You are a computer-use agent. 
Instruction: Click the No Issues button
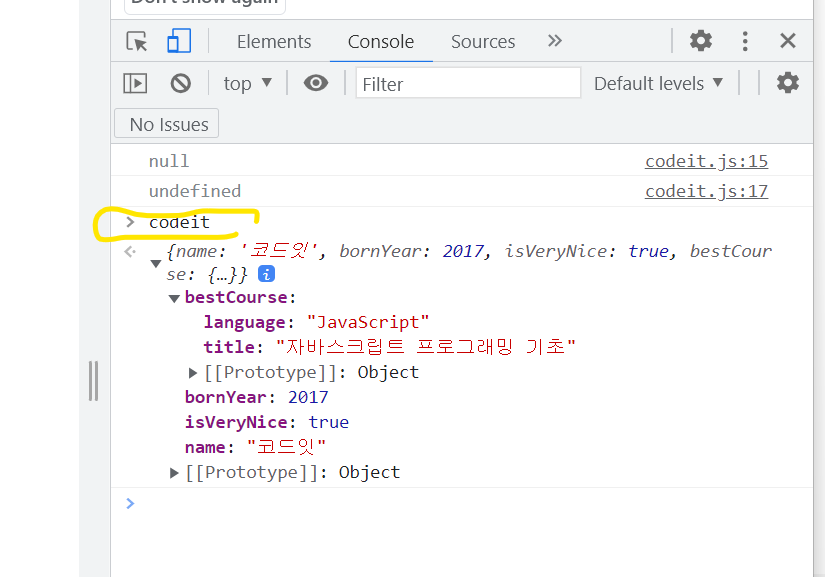point(166,124)
